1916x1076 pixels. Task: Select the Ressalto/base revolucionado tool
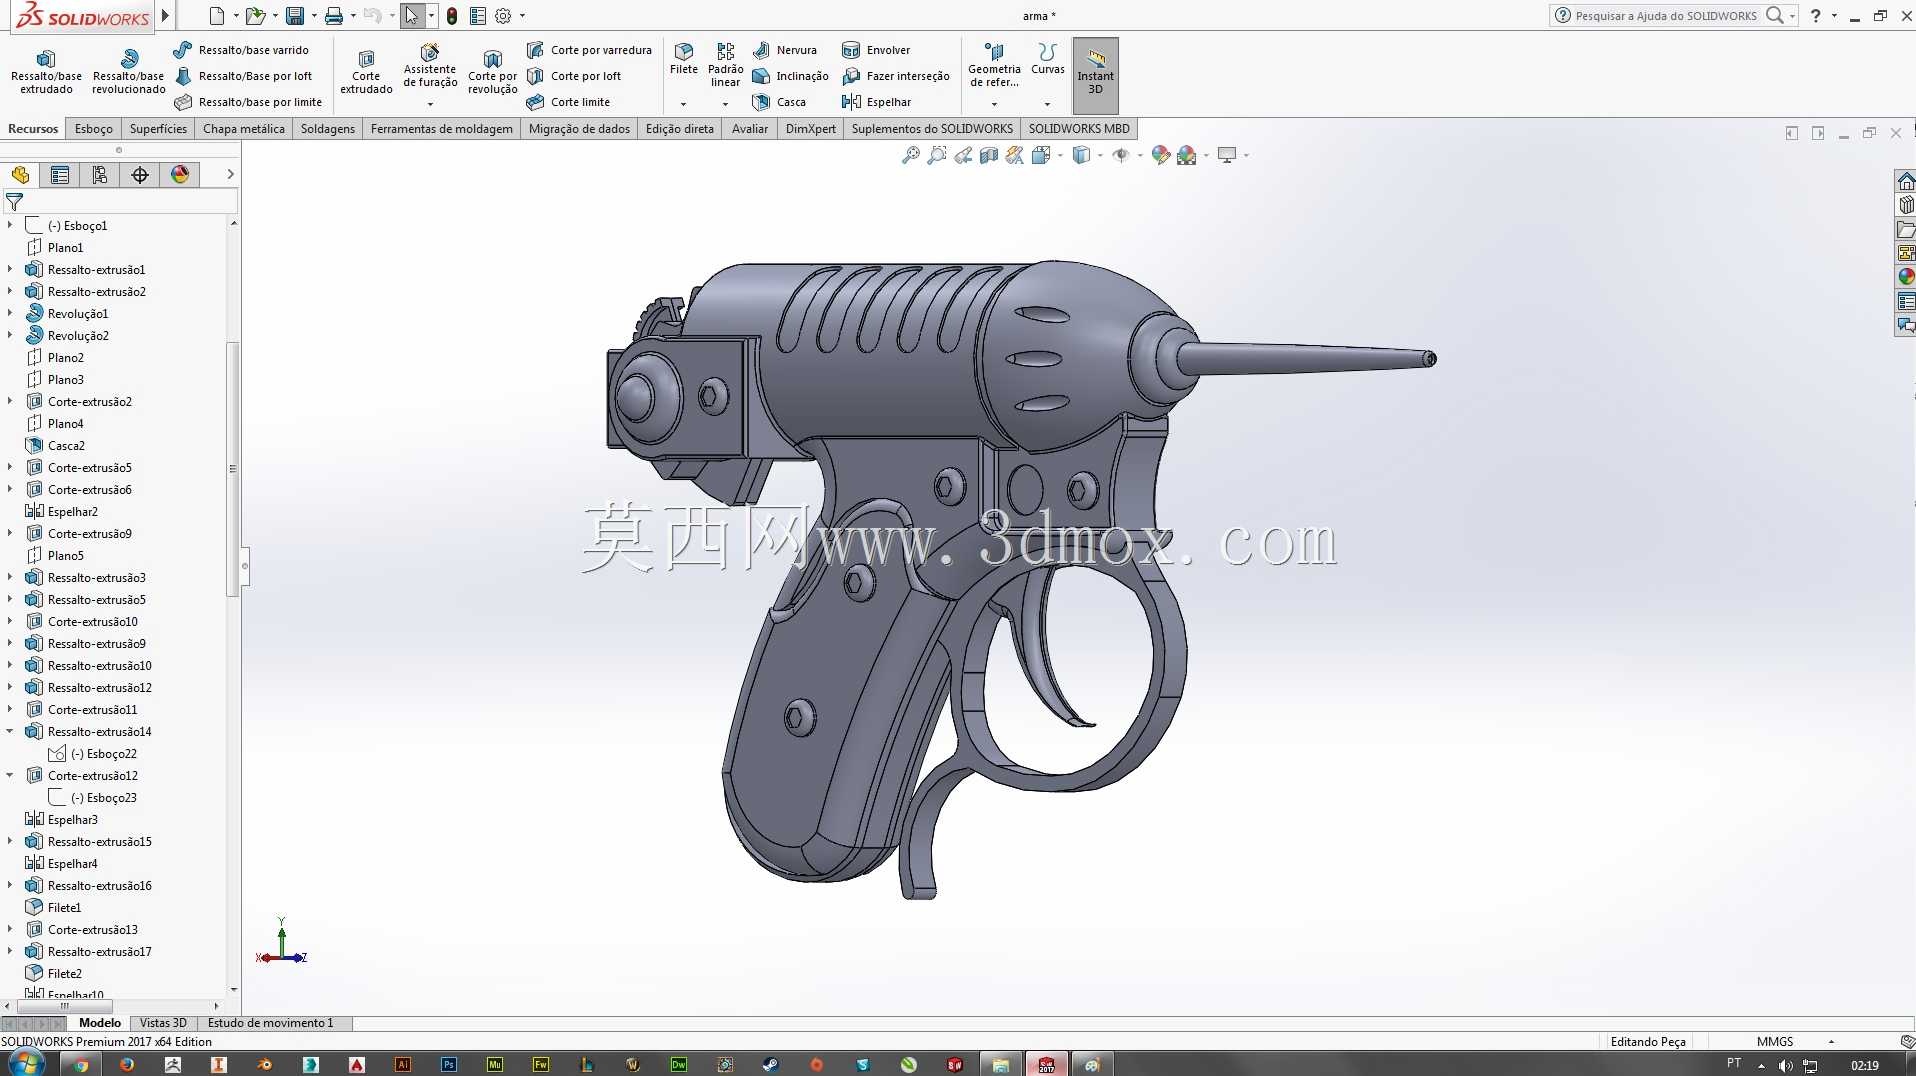(x=128, y=71)
